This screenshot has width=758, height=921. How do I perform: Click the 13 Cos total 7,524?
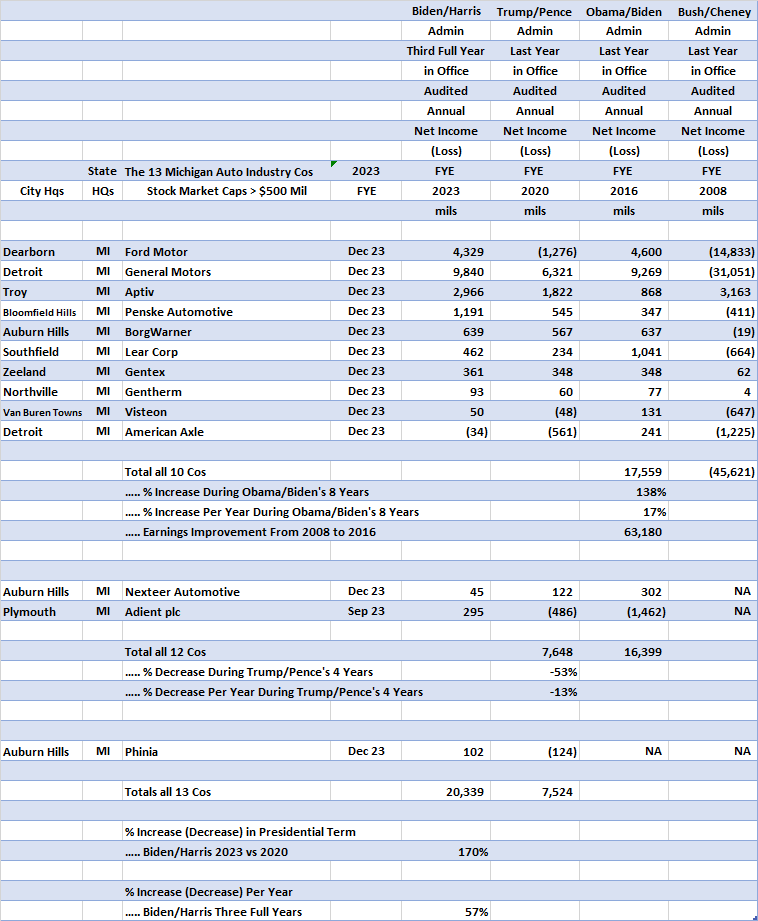(535, 791)
